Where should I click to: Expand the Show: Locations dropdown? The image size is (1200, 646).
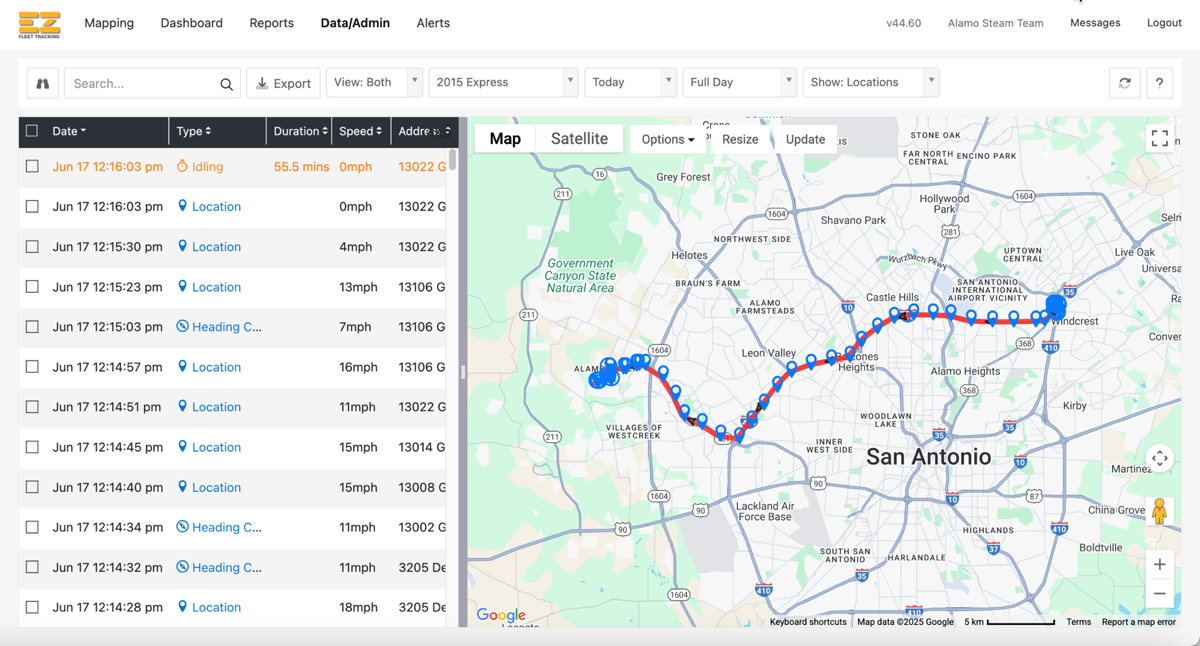871,82
